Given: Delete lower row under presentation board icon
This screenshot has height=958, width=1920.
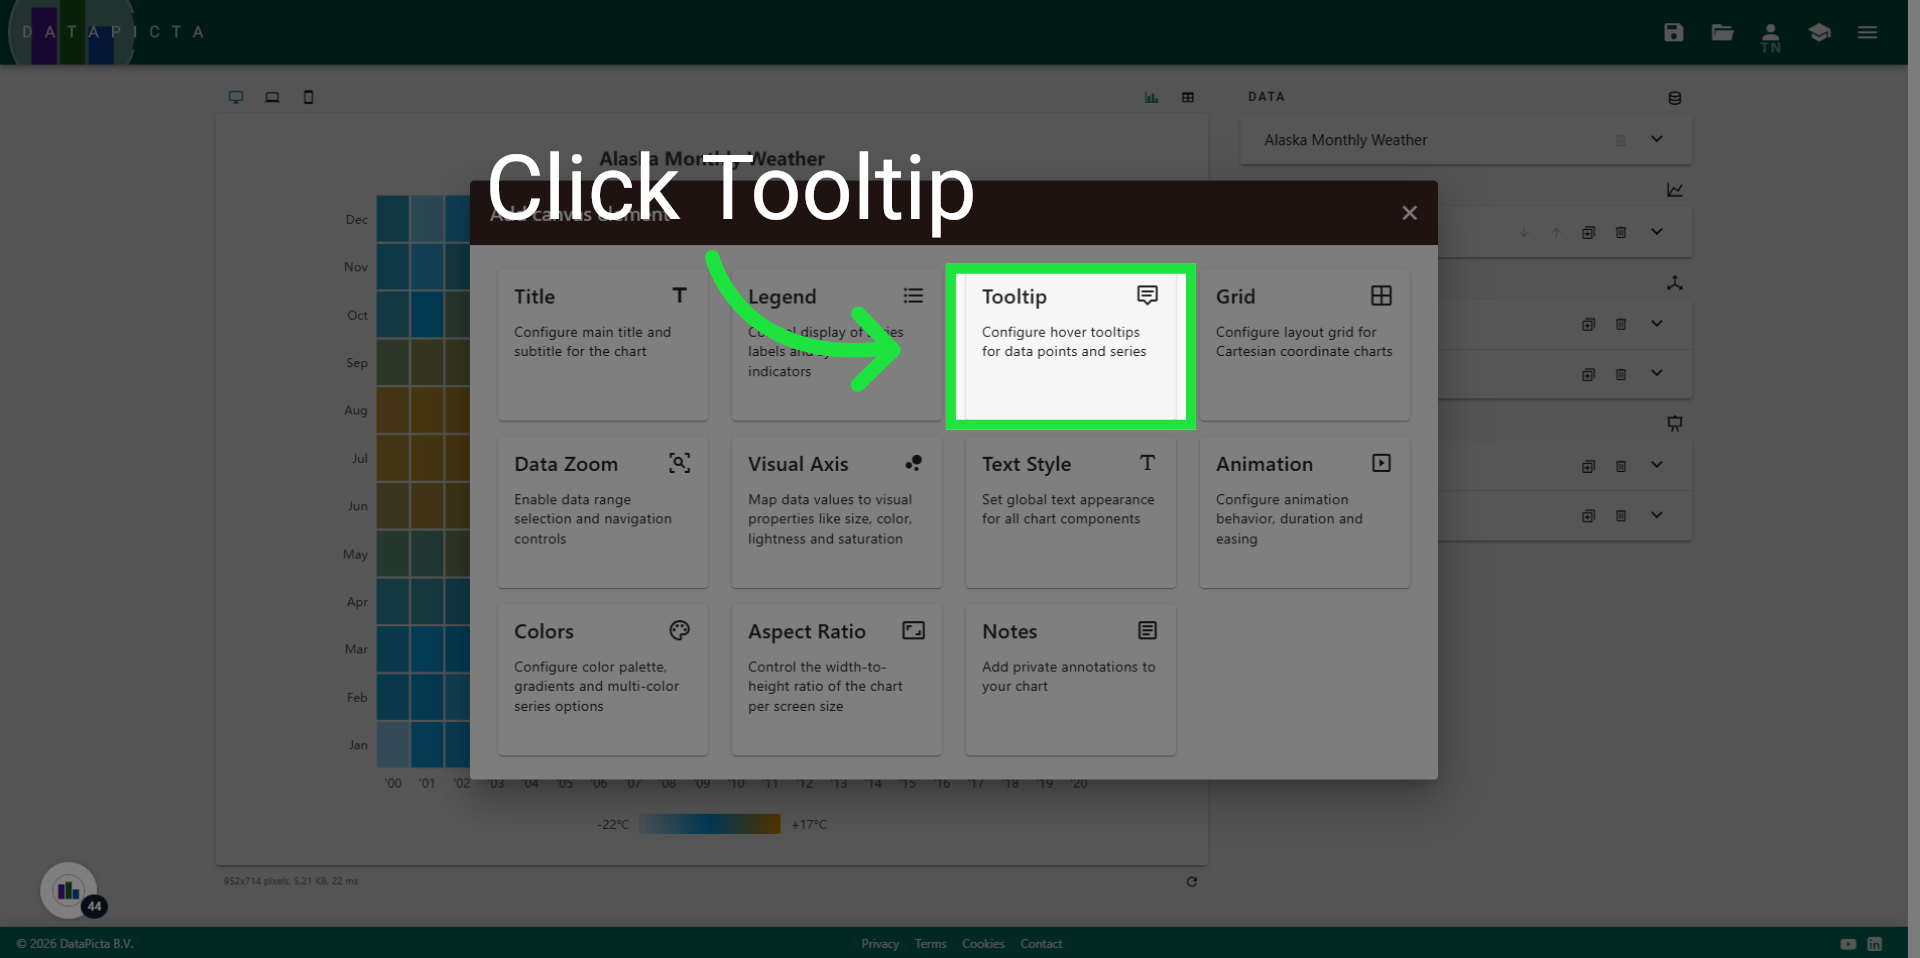Looking at the screenshot, I should coord(1621,516).
